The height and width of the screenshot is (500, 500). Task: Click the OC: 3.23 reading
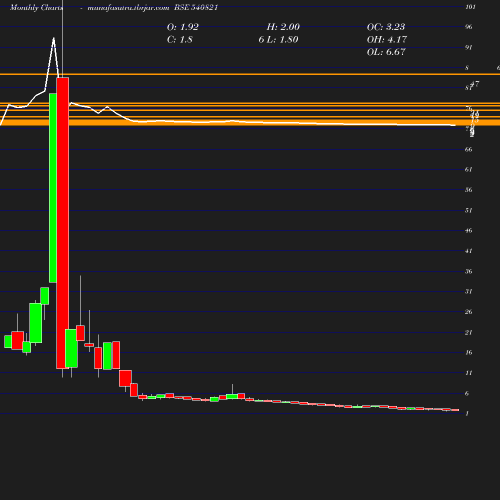pyautogui.click(x=386, y=27)
